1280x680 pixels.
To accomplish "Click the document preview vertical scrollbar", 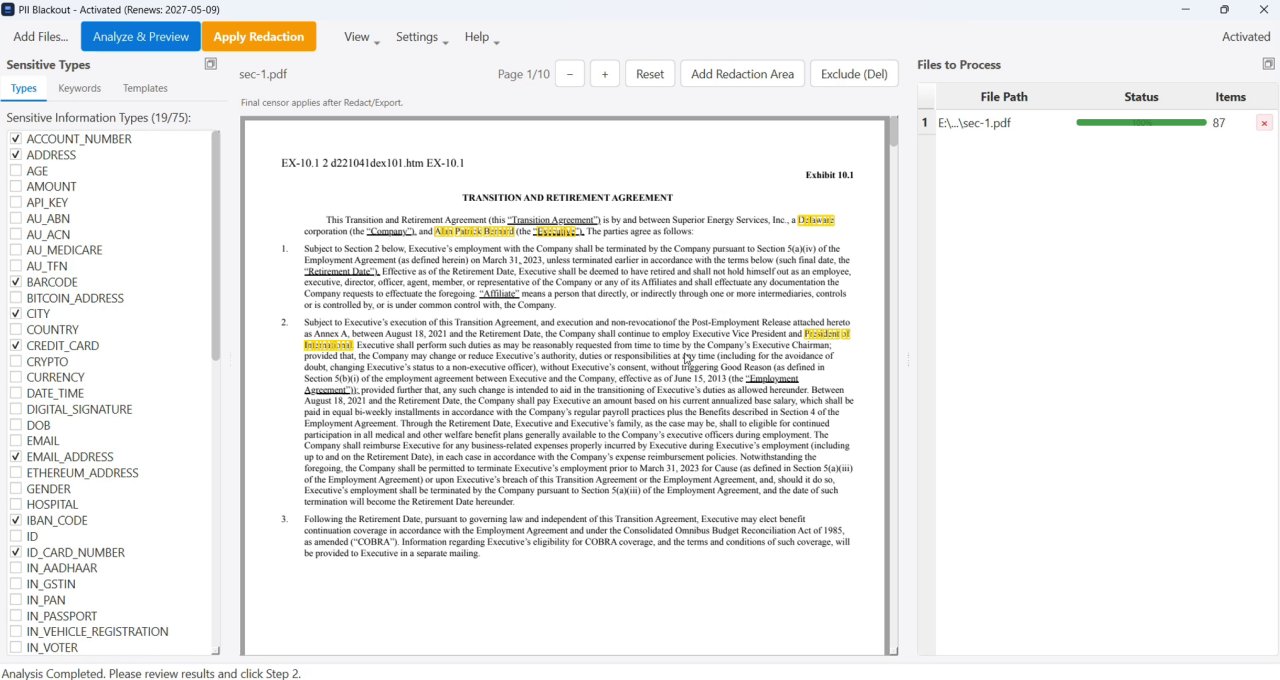I will click(893, 133).
